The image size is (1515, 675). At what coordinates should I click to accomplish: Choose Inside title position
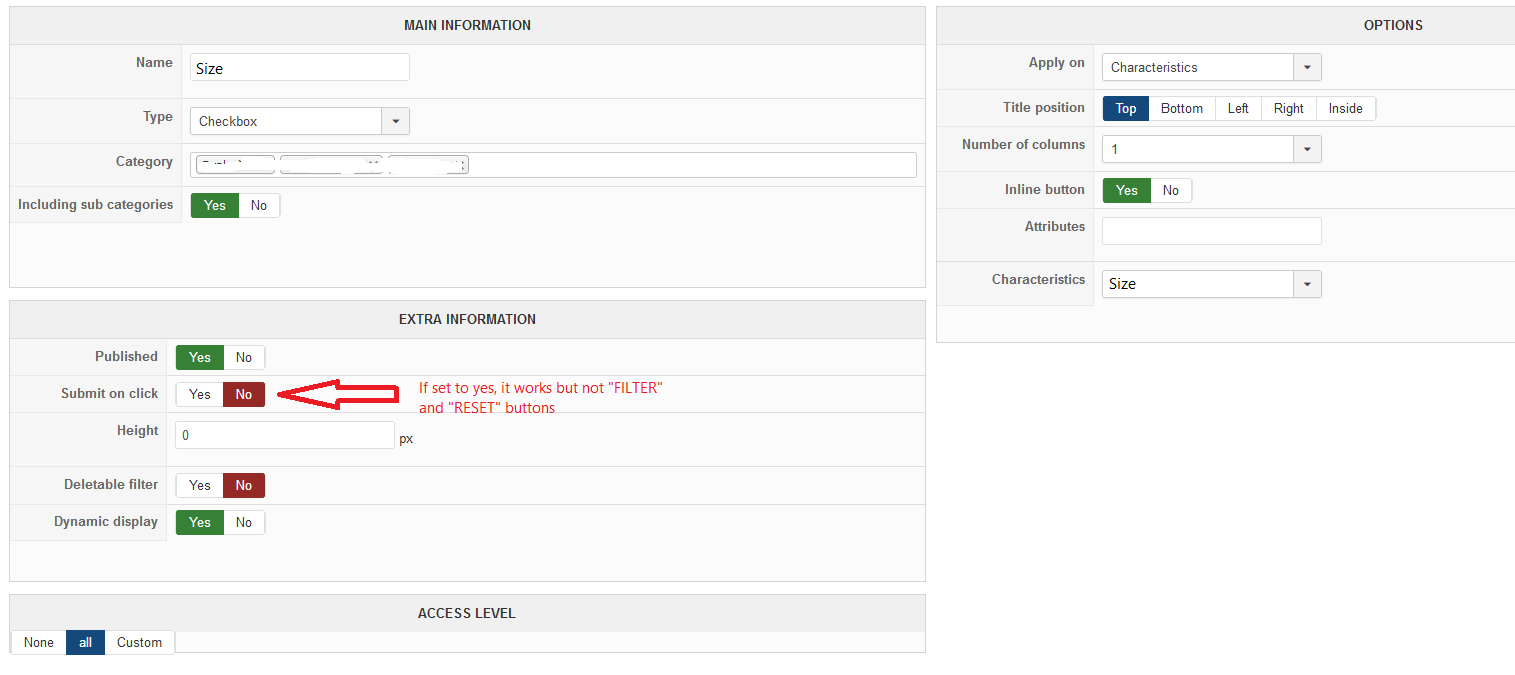(1345, 108)
